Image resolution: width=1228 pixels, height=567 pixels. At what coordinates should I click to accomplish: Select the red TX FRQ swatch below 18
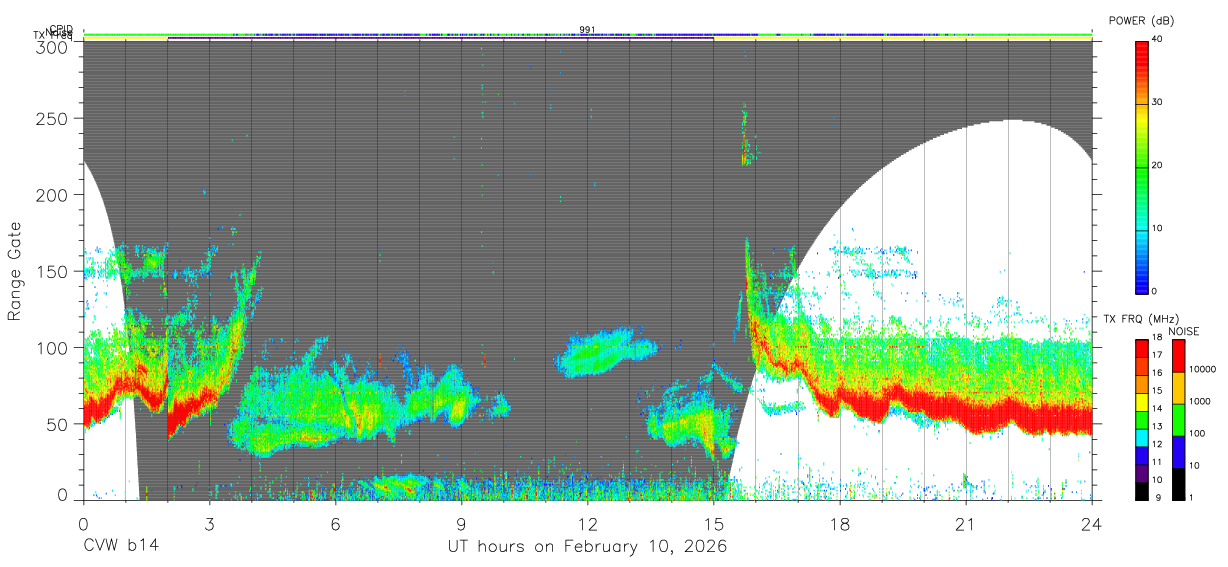(1143, 349)
